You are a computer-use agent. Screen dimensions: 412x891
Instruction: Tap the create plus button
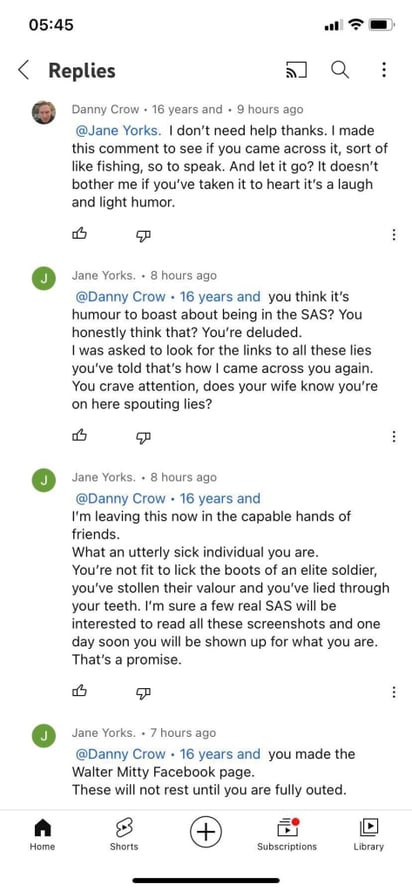click(206, 832)
